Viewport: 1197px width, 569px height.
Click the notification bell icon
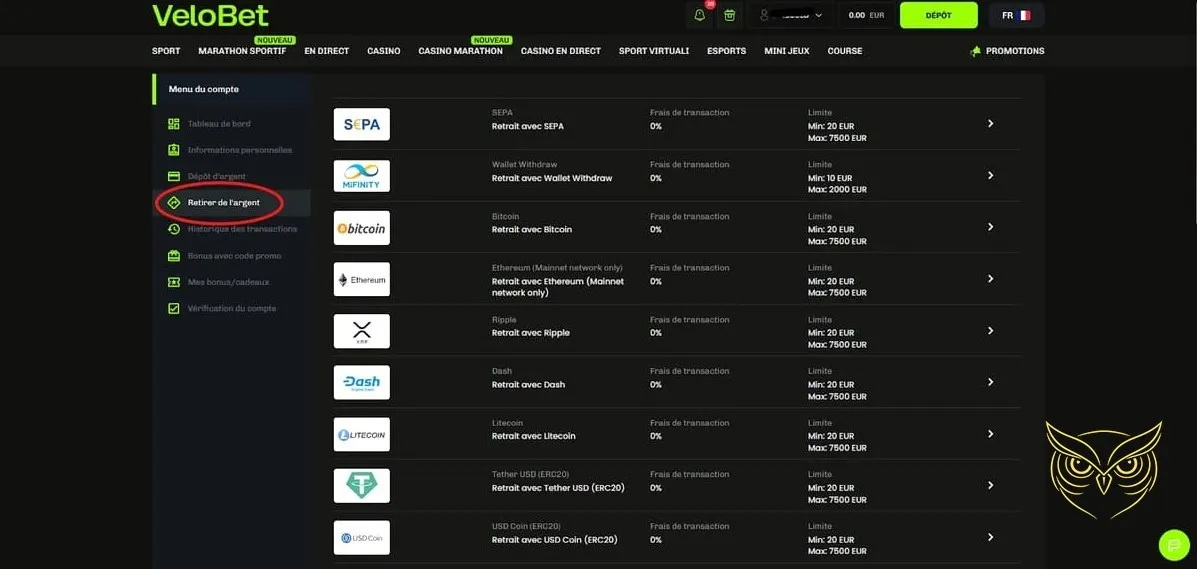pyautogui.click(x=700, y=15)
